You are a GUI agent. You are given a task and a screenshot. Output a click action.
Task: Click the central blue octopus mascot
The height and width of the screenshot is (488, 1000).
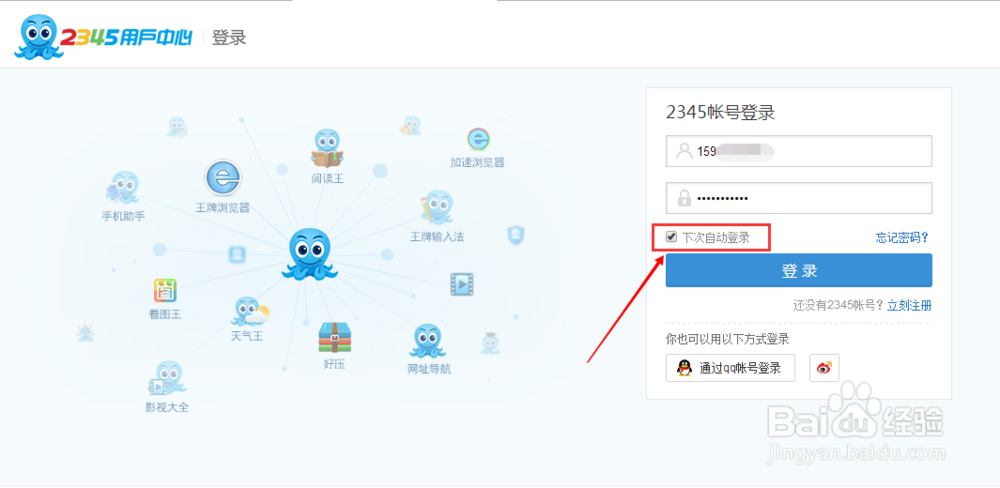(x=309, y=254)
